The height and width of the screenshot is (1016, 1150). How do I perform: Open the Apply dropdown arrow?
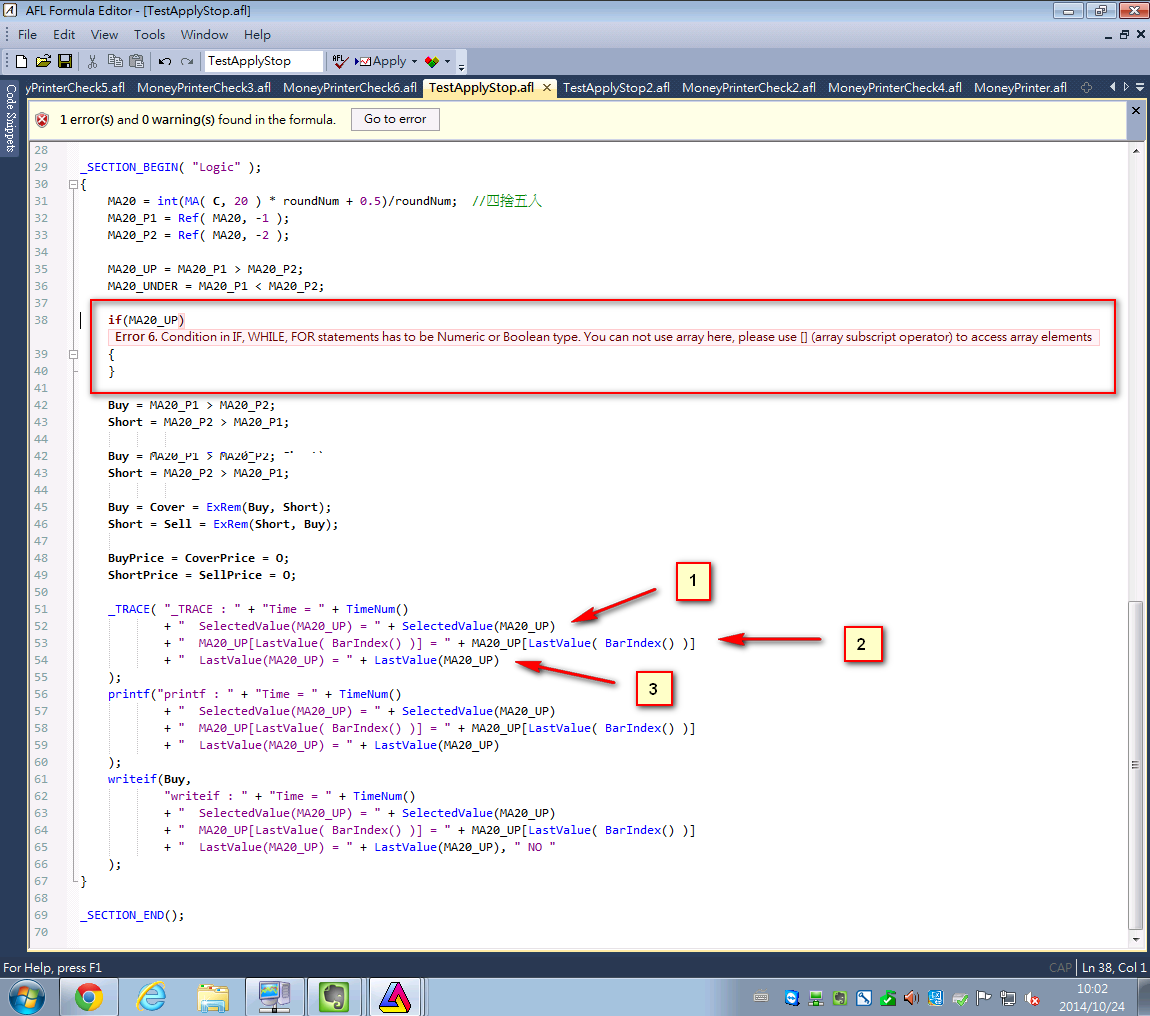coord(414,62)
